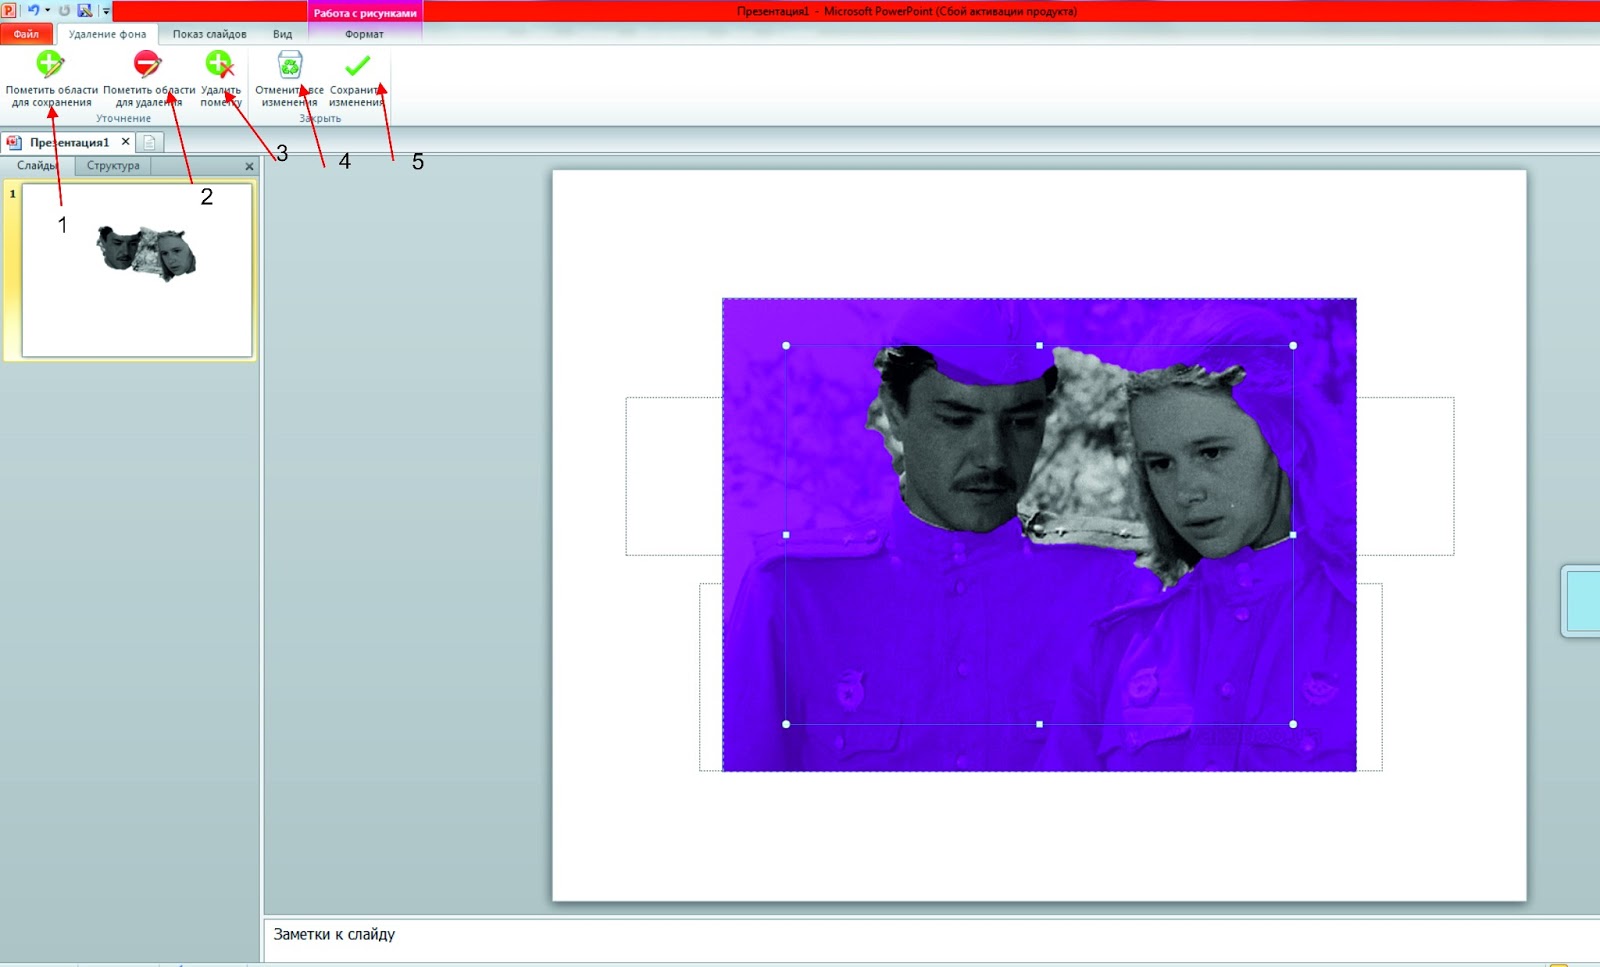The width and height of the screenshot is (1600, 967).
Task: Click the bottom-right marquee handle
Action: [x=1293, y=724]
